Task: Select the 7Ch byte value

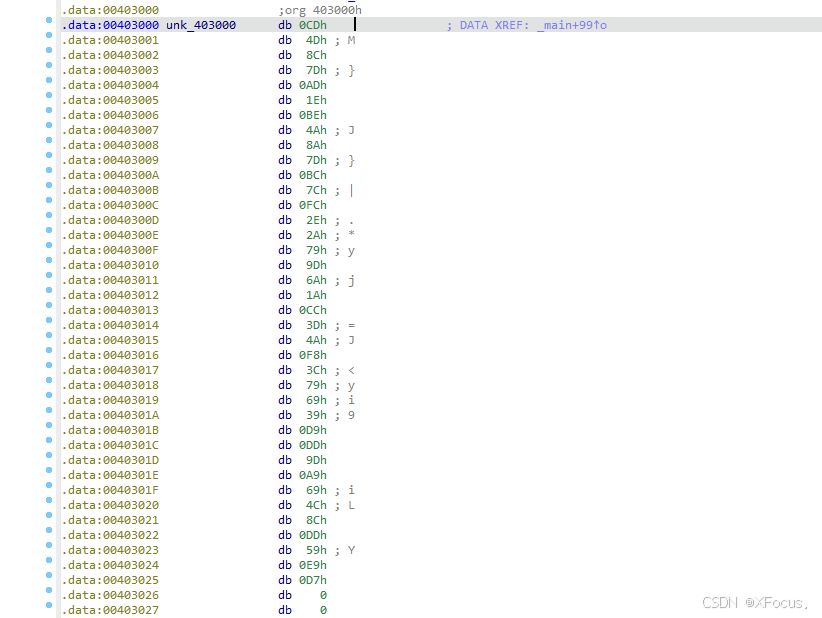Action: [316, 190]
